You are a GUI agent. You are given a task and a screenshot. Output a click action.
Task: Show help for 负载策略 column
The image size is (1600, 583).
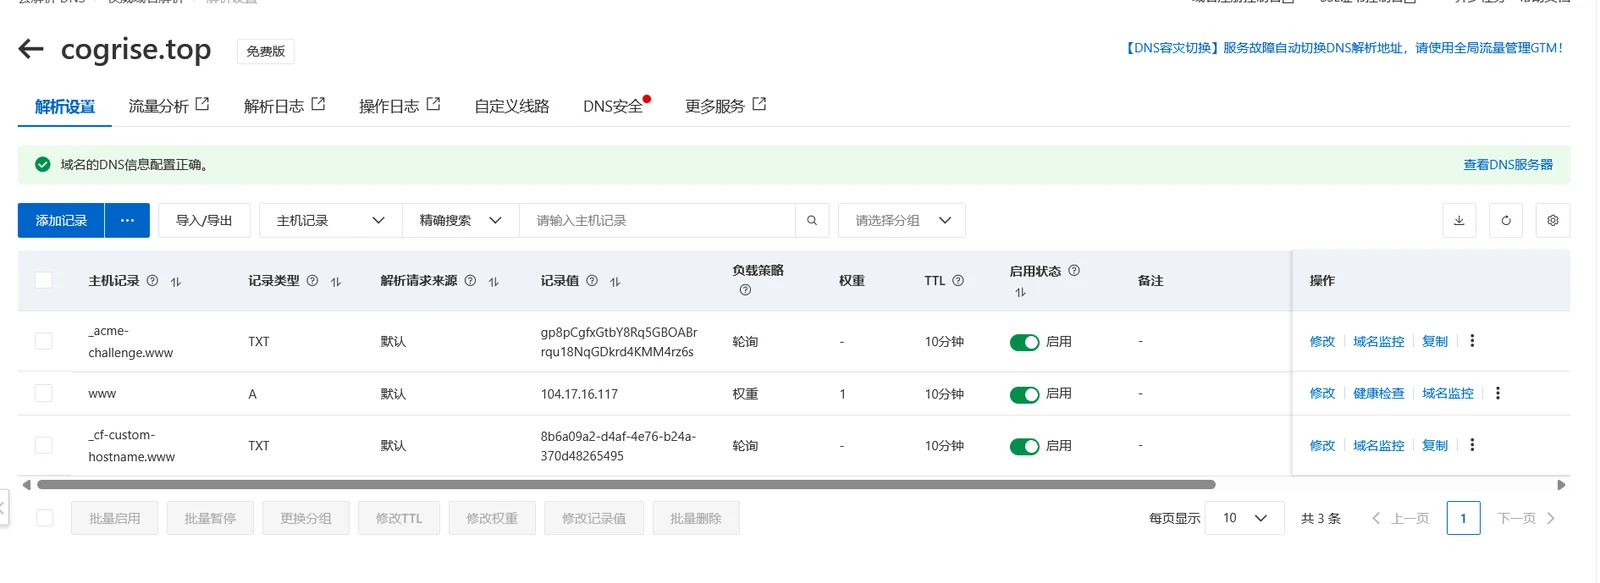(x=745, y=291)
